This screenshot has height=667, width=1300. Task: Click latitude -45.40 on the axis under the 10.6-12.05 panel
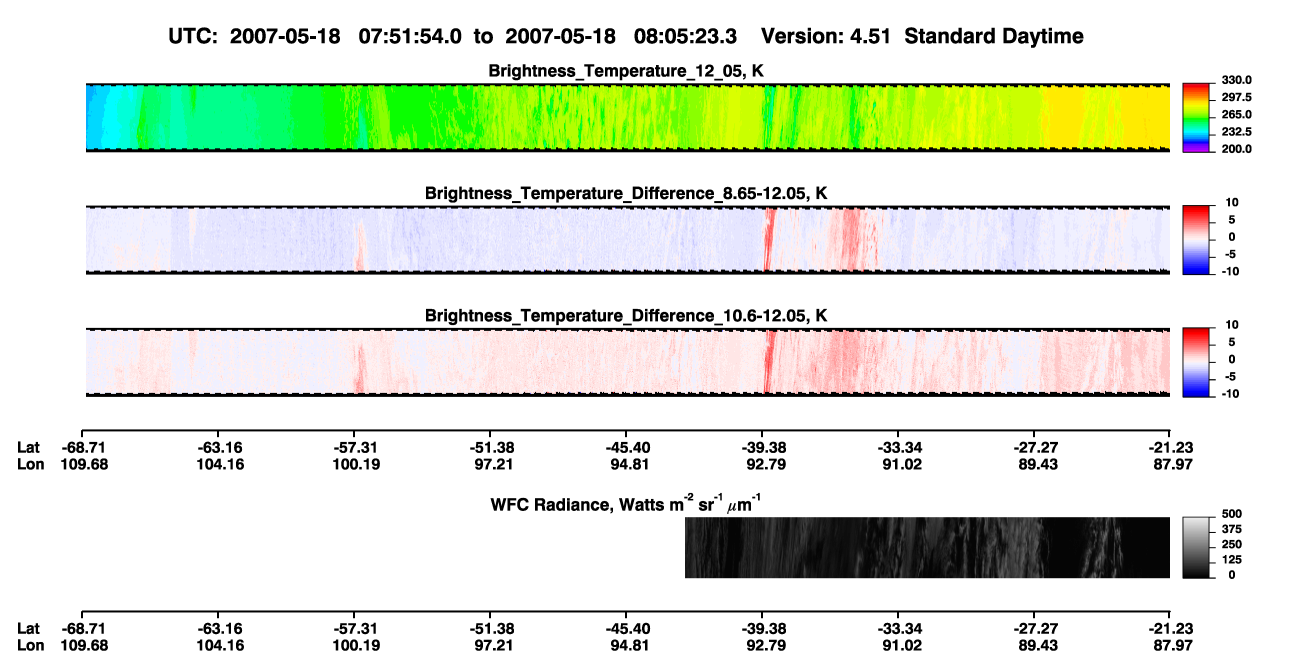[x=627, y=447]
